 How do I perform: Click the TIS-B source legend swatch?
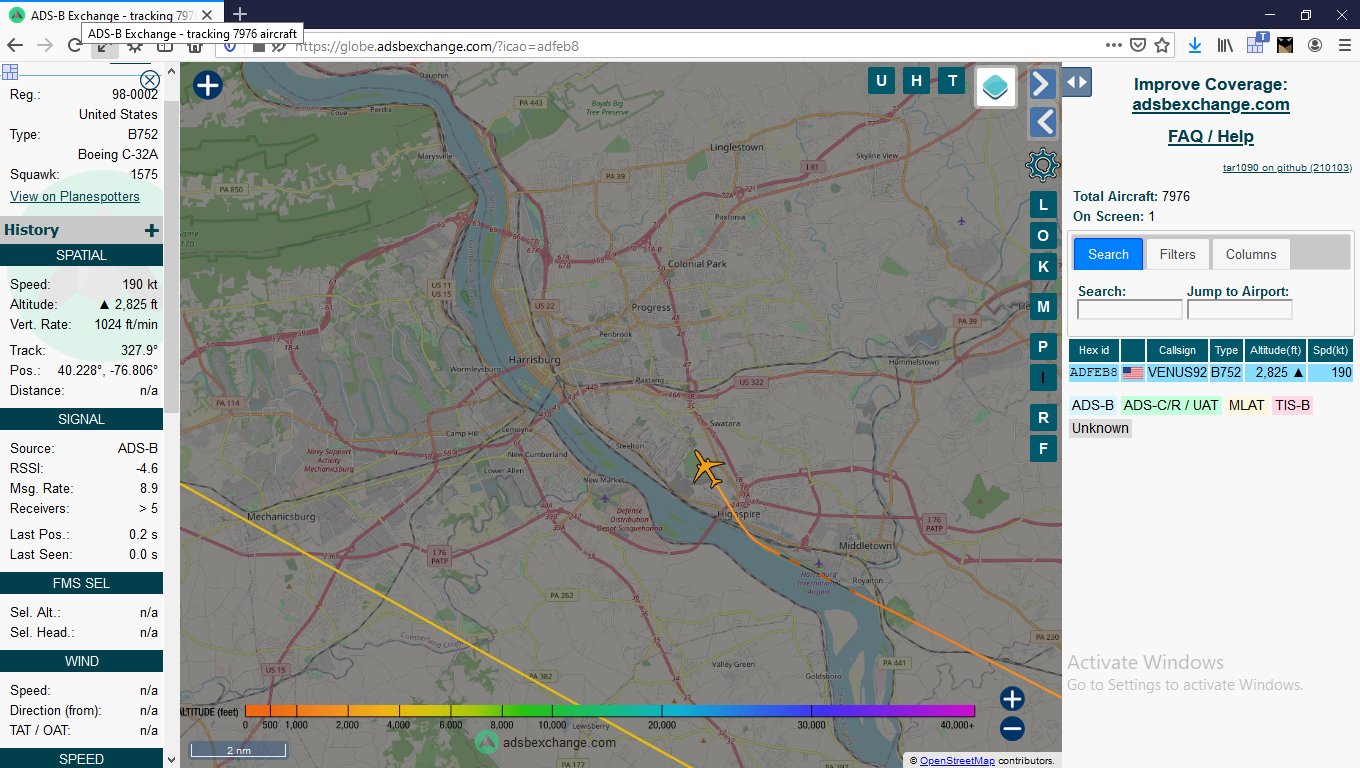coord(1292,405)
